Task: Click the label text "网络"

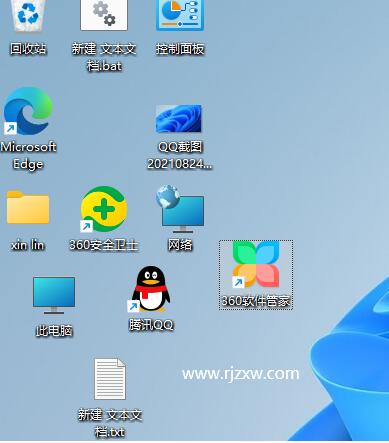Action: pos(180,245)
